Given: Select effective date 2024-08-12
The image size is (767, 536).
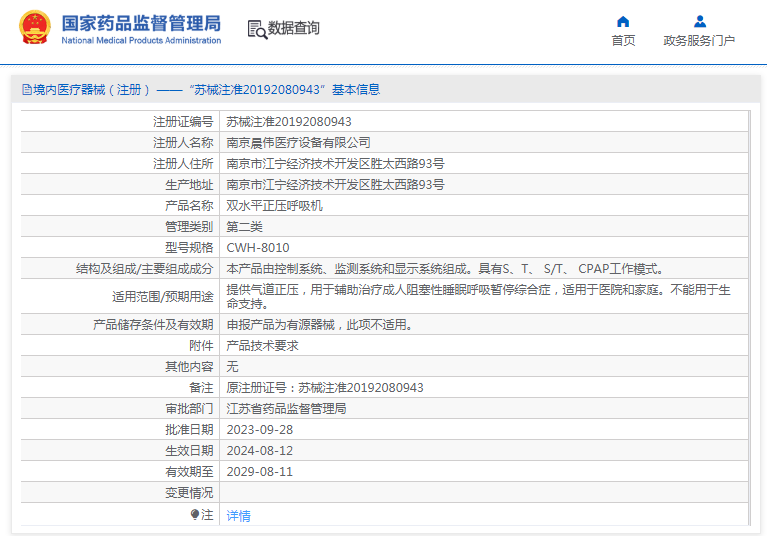Looking at the screenshot, I should tap(260, 451).
